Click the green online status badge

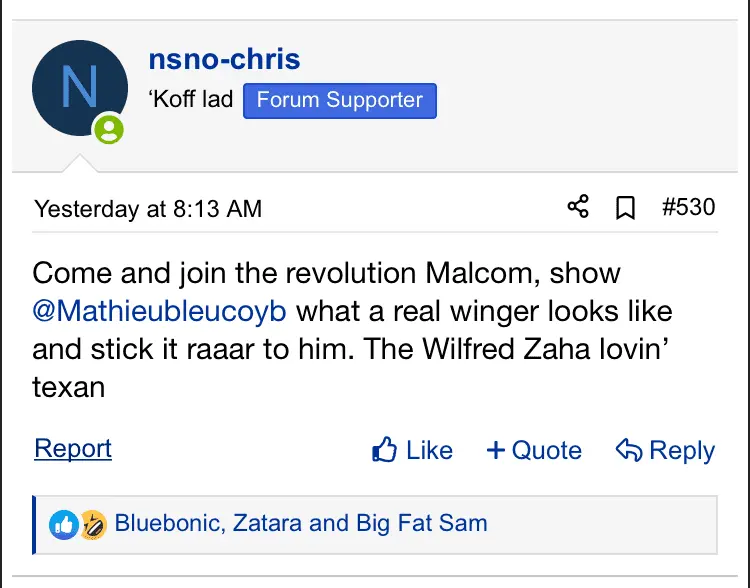[109, 129]
